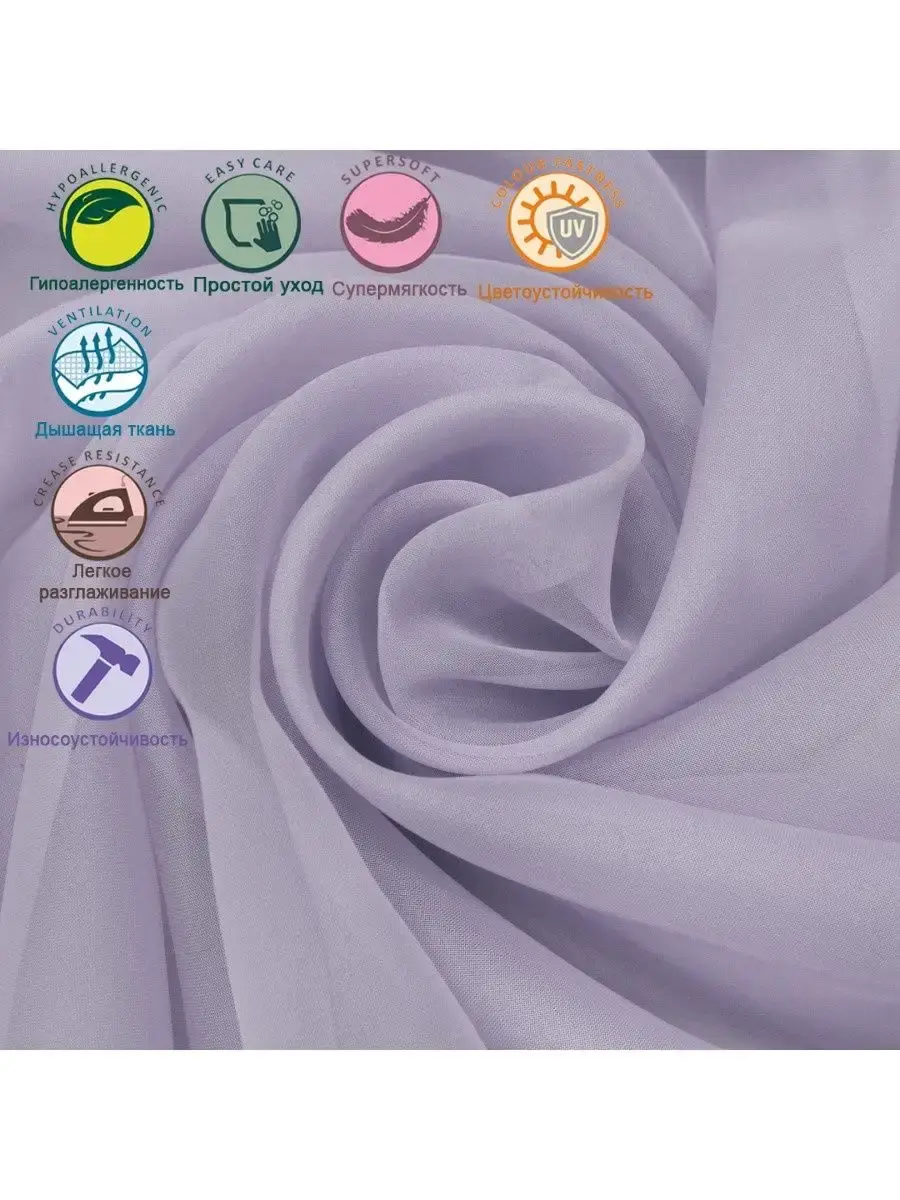
Task: Click the orange 'Цветоустойчивость' label
Action: (565, 292)
